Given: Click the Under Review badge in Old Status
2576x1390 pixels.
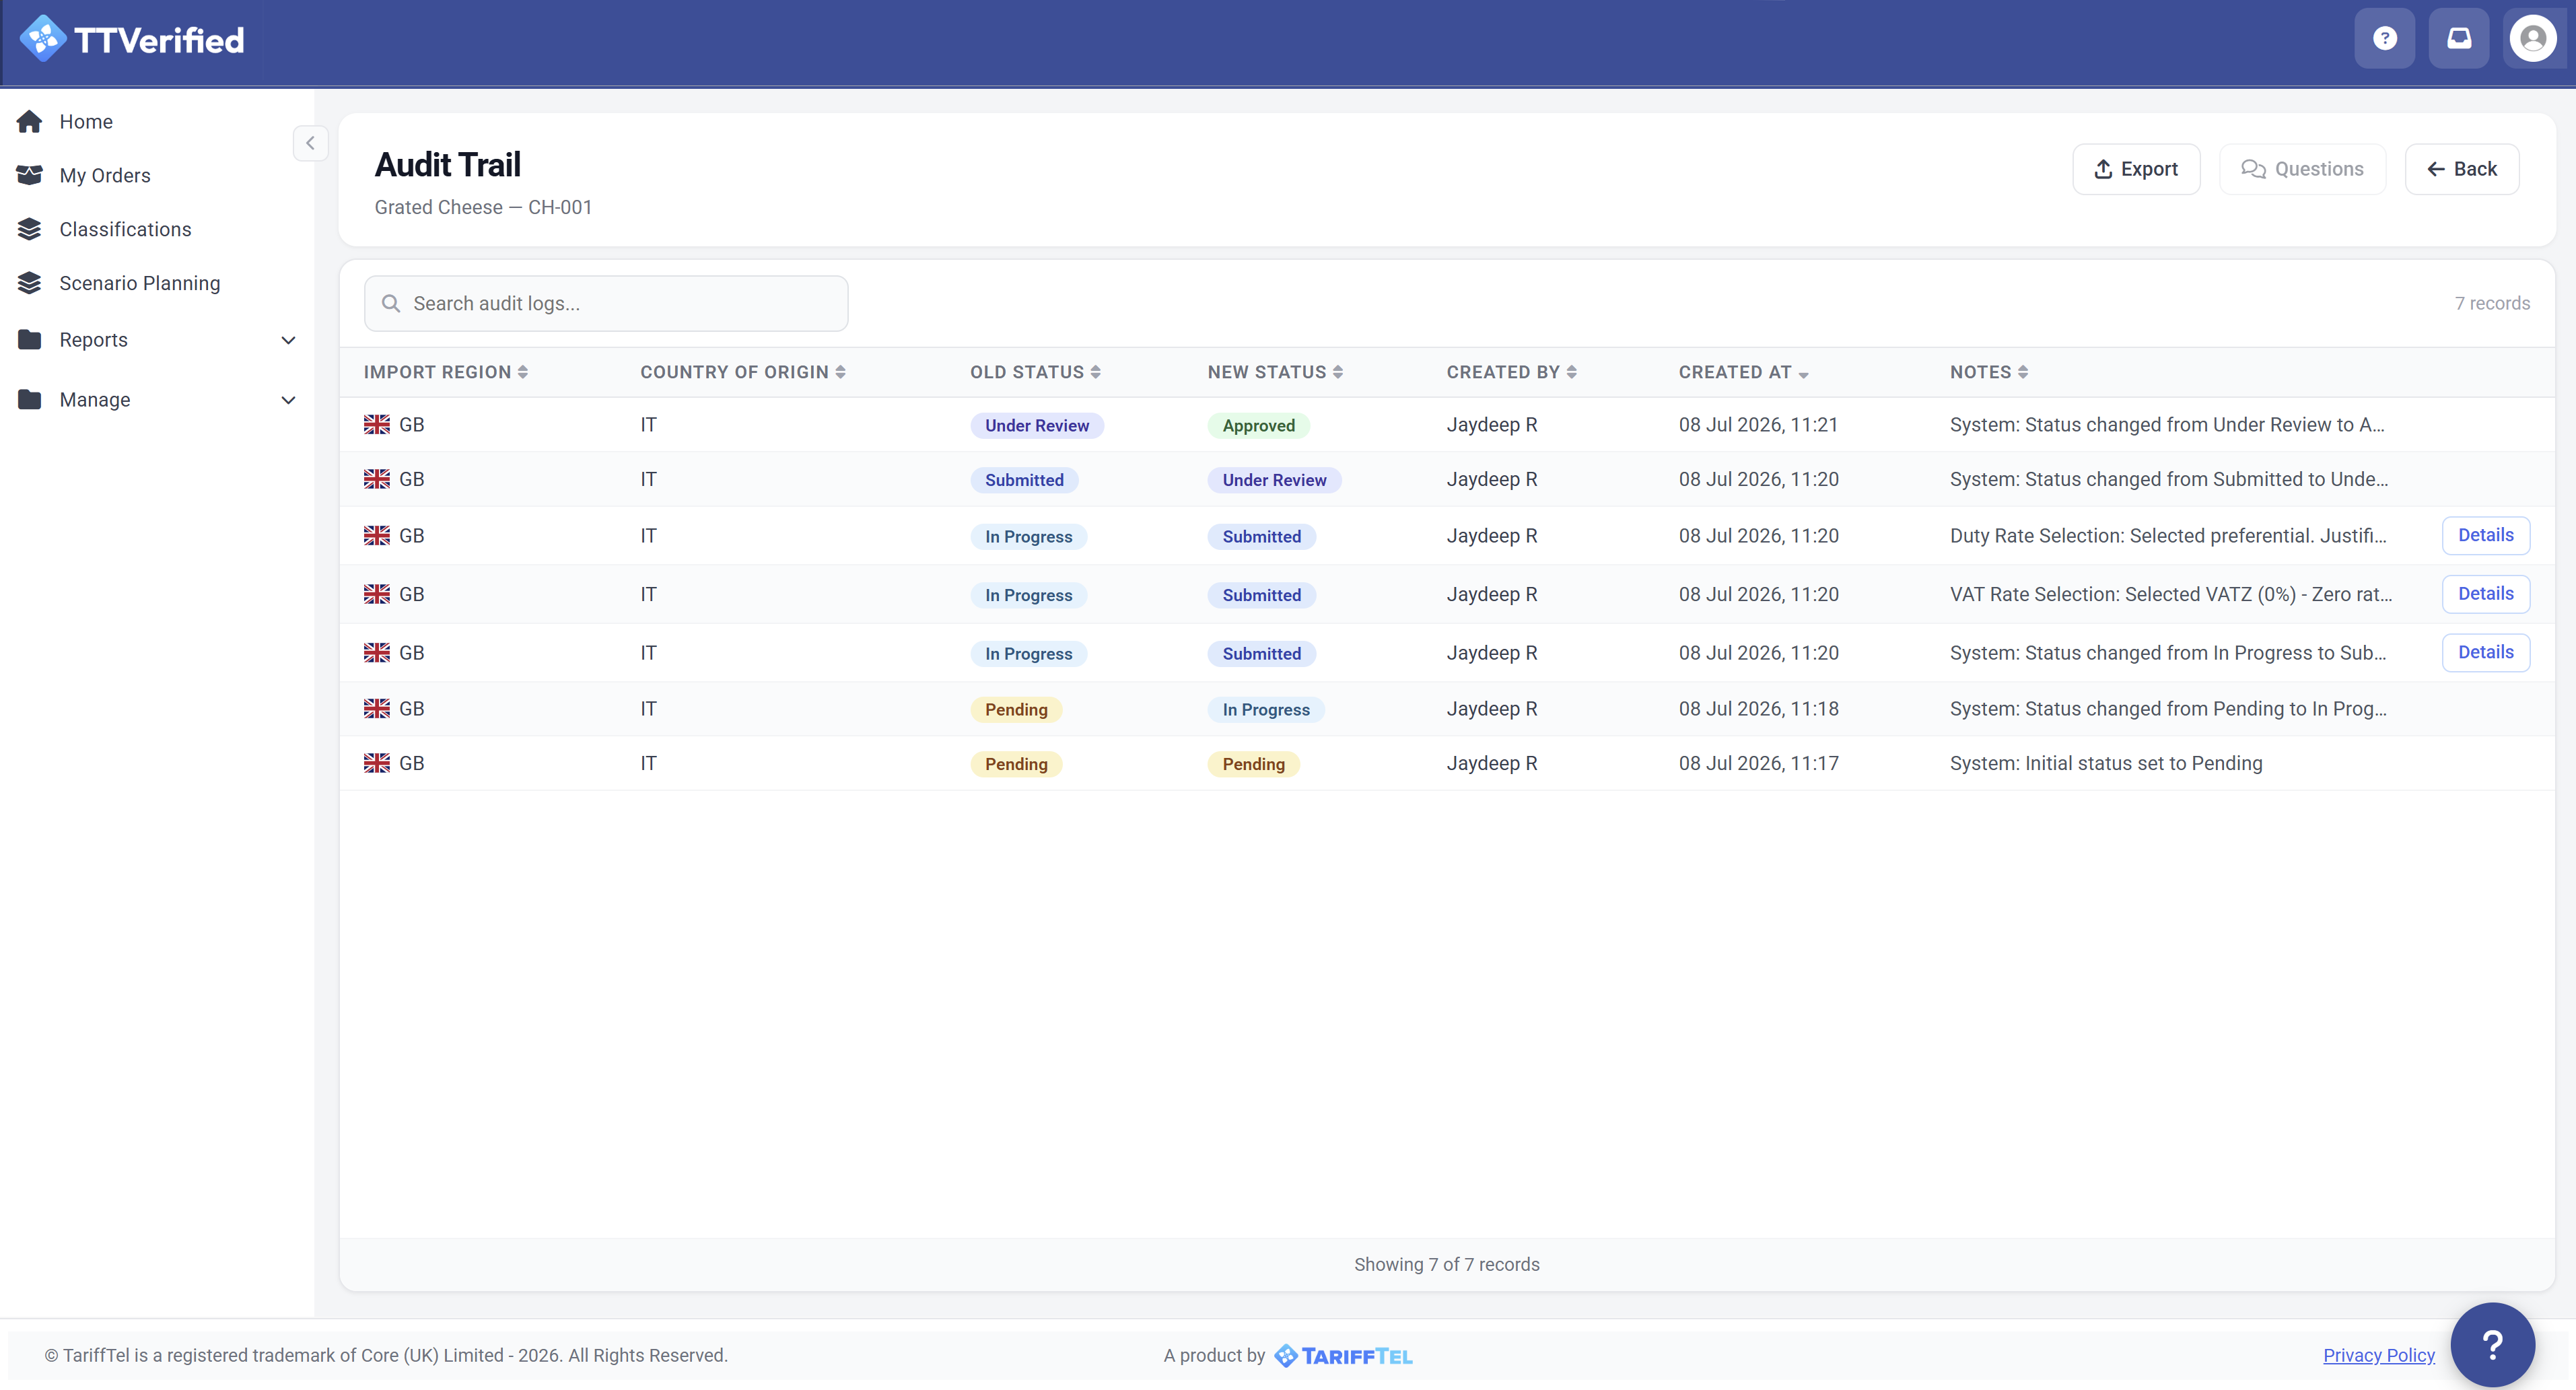Looking at the screenshot, I should [x=1037, y=425].
